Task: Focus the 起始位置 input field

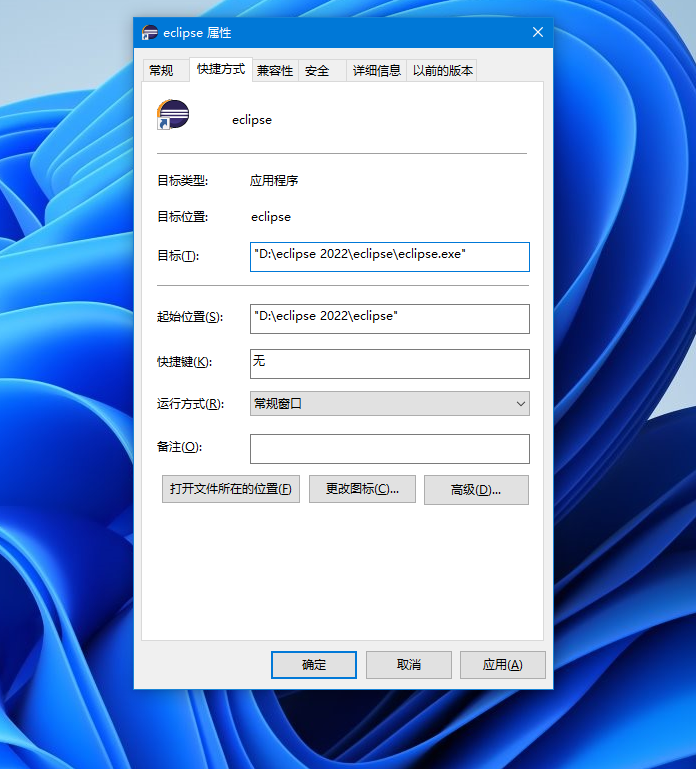Action: 389,319
